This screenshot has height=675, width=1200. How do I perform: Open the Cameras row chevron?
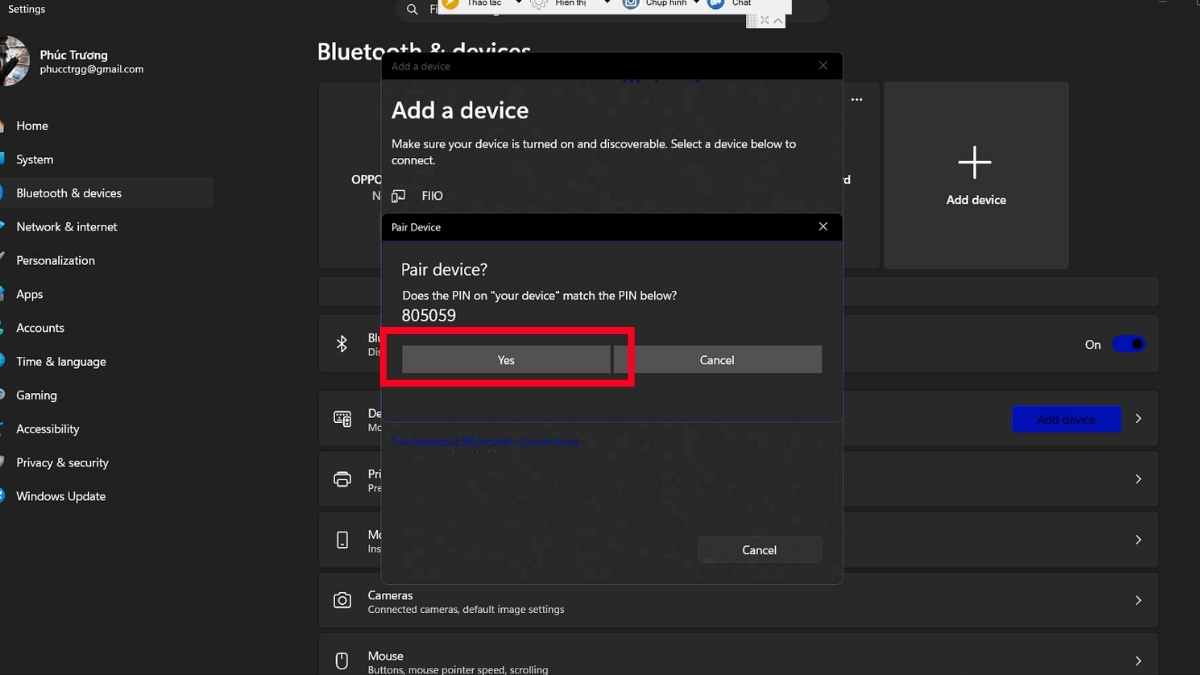(1138, 601)
